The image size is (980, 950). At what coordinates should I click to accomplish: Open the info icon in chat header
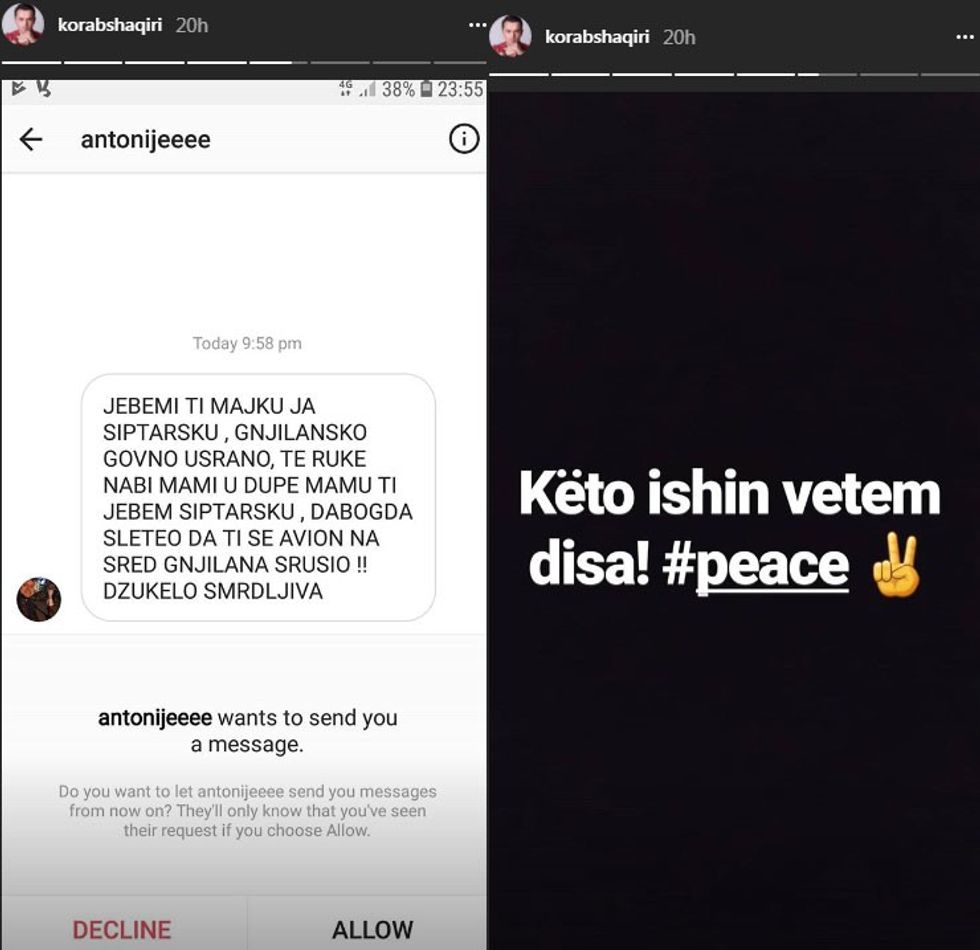[464, 139]
